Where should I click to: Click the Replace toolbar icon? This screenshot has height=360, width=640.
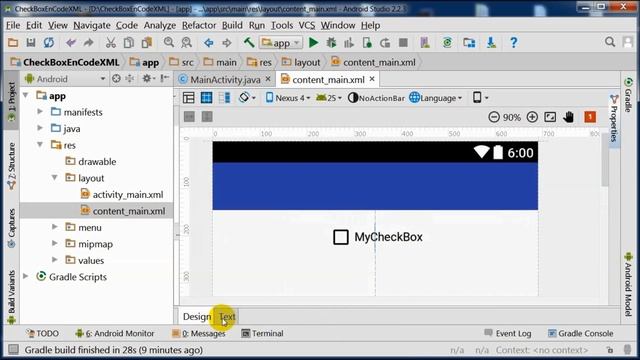187,42
